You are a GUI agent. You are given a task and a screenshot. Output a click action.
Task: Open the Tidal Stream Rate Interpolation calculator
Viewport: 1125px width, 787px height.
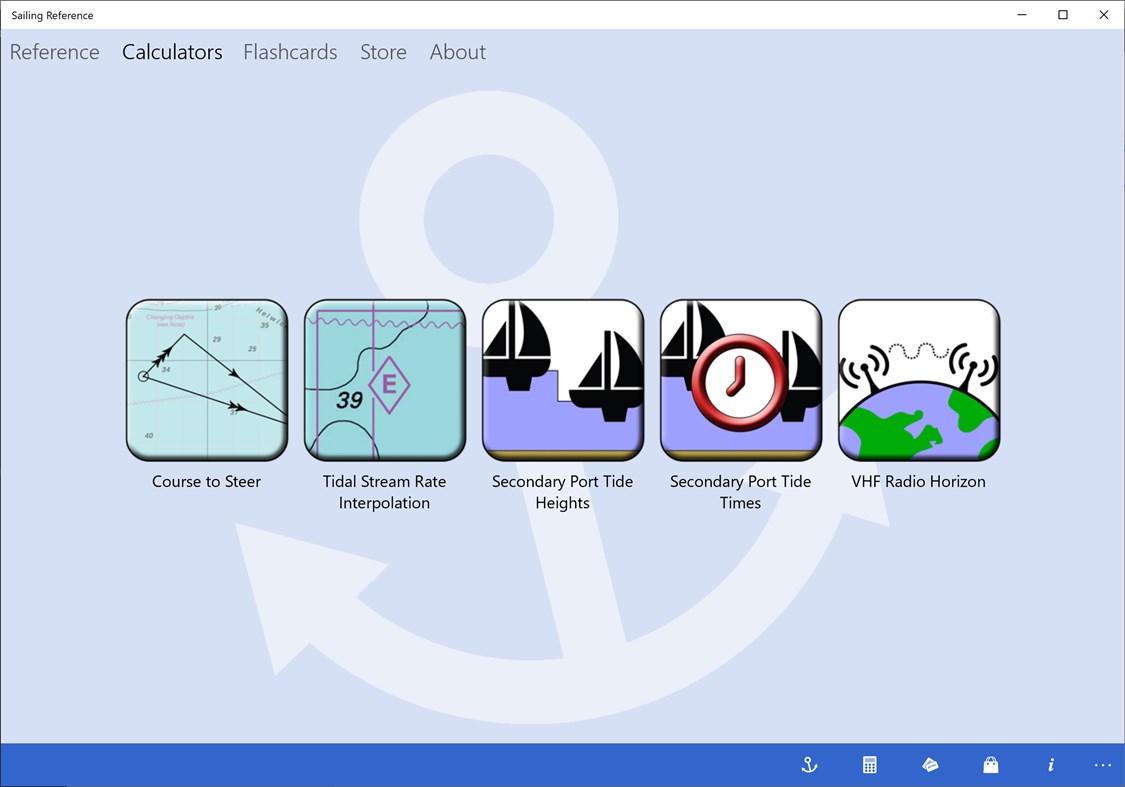pyautogui.click(x=384, y=380)
